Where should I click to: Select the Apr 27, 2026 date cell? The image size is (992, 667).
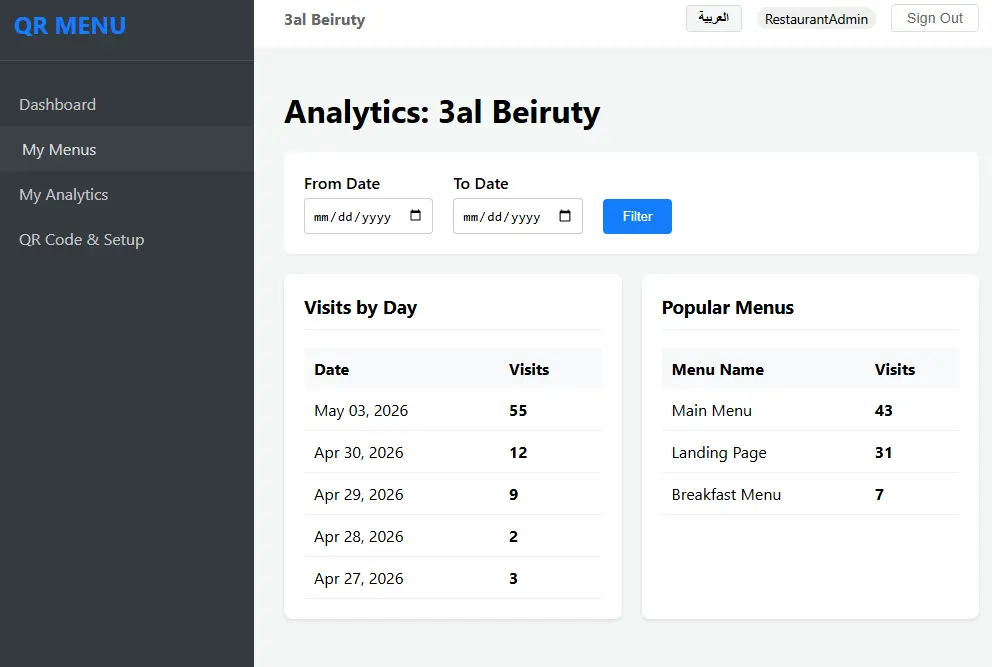tap(359, 578)
